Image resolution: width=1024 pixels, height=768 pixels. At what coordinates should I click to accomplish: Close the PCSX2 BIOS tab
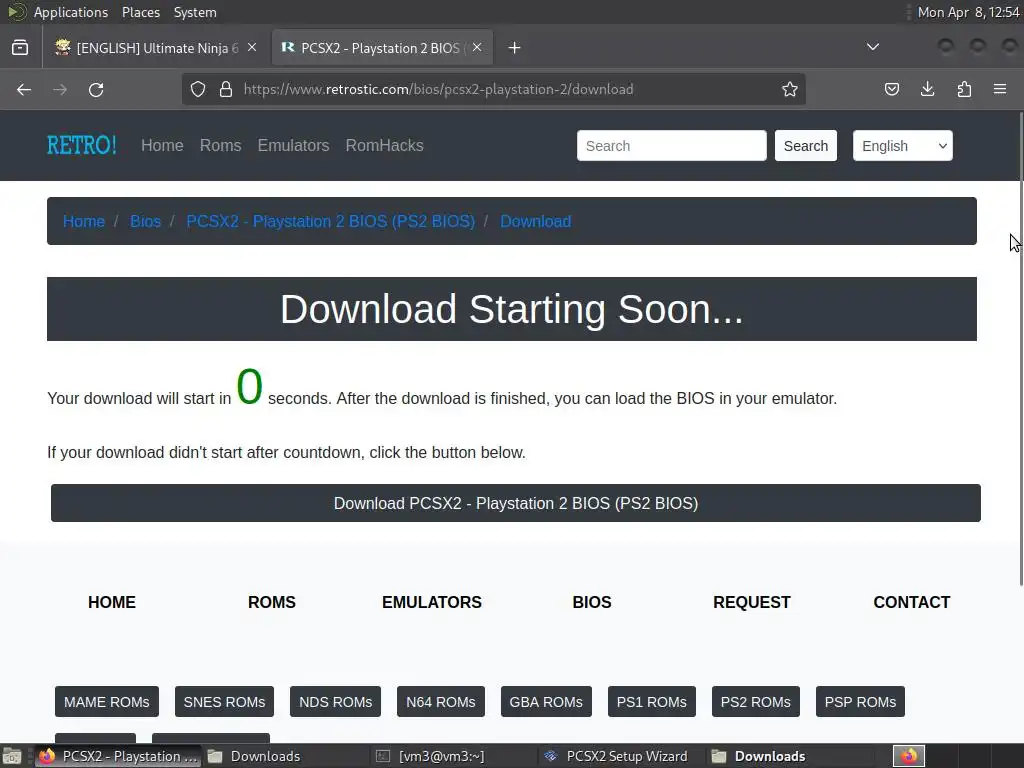(x=477, y=48)
